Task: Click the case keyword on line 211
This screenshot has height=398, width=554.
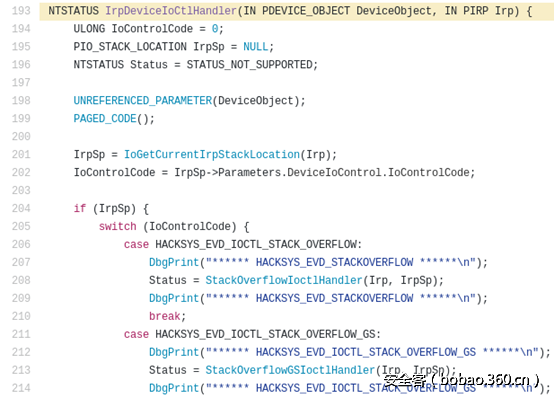Action: click(x=136, y=334)
